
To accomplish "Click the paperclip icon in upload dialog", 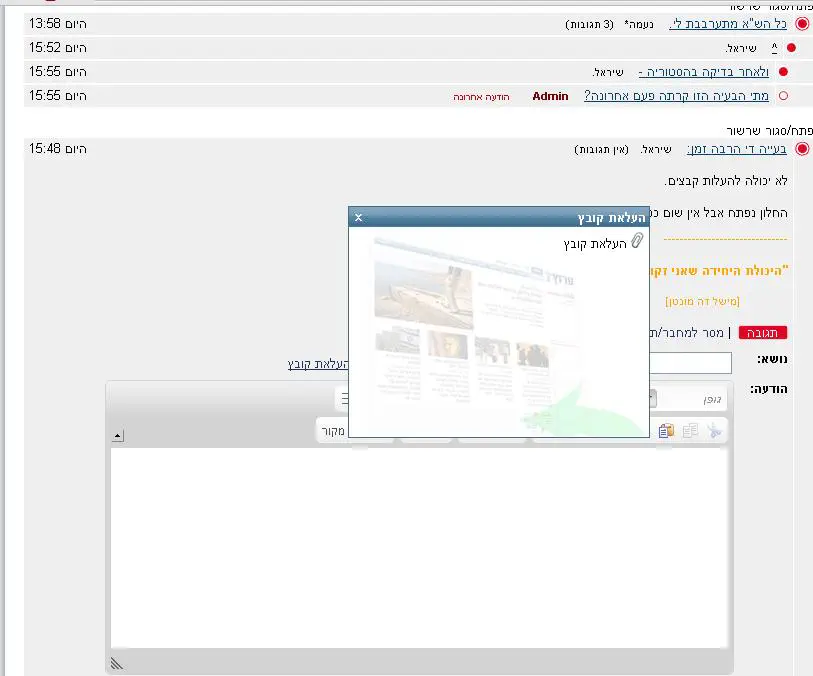I will tap(637, 242).
